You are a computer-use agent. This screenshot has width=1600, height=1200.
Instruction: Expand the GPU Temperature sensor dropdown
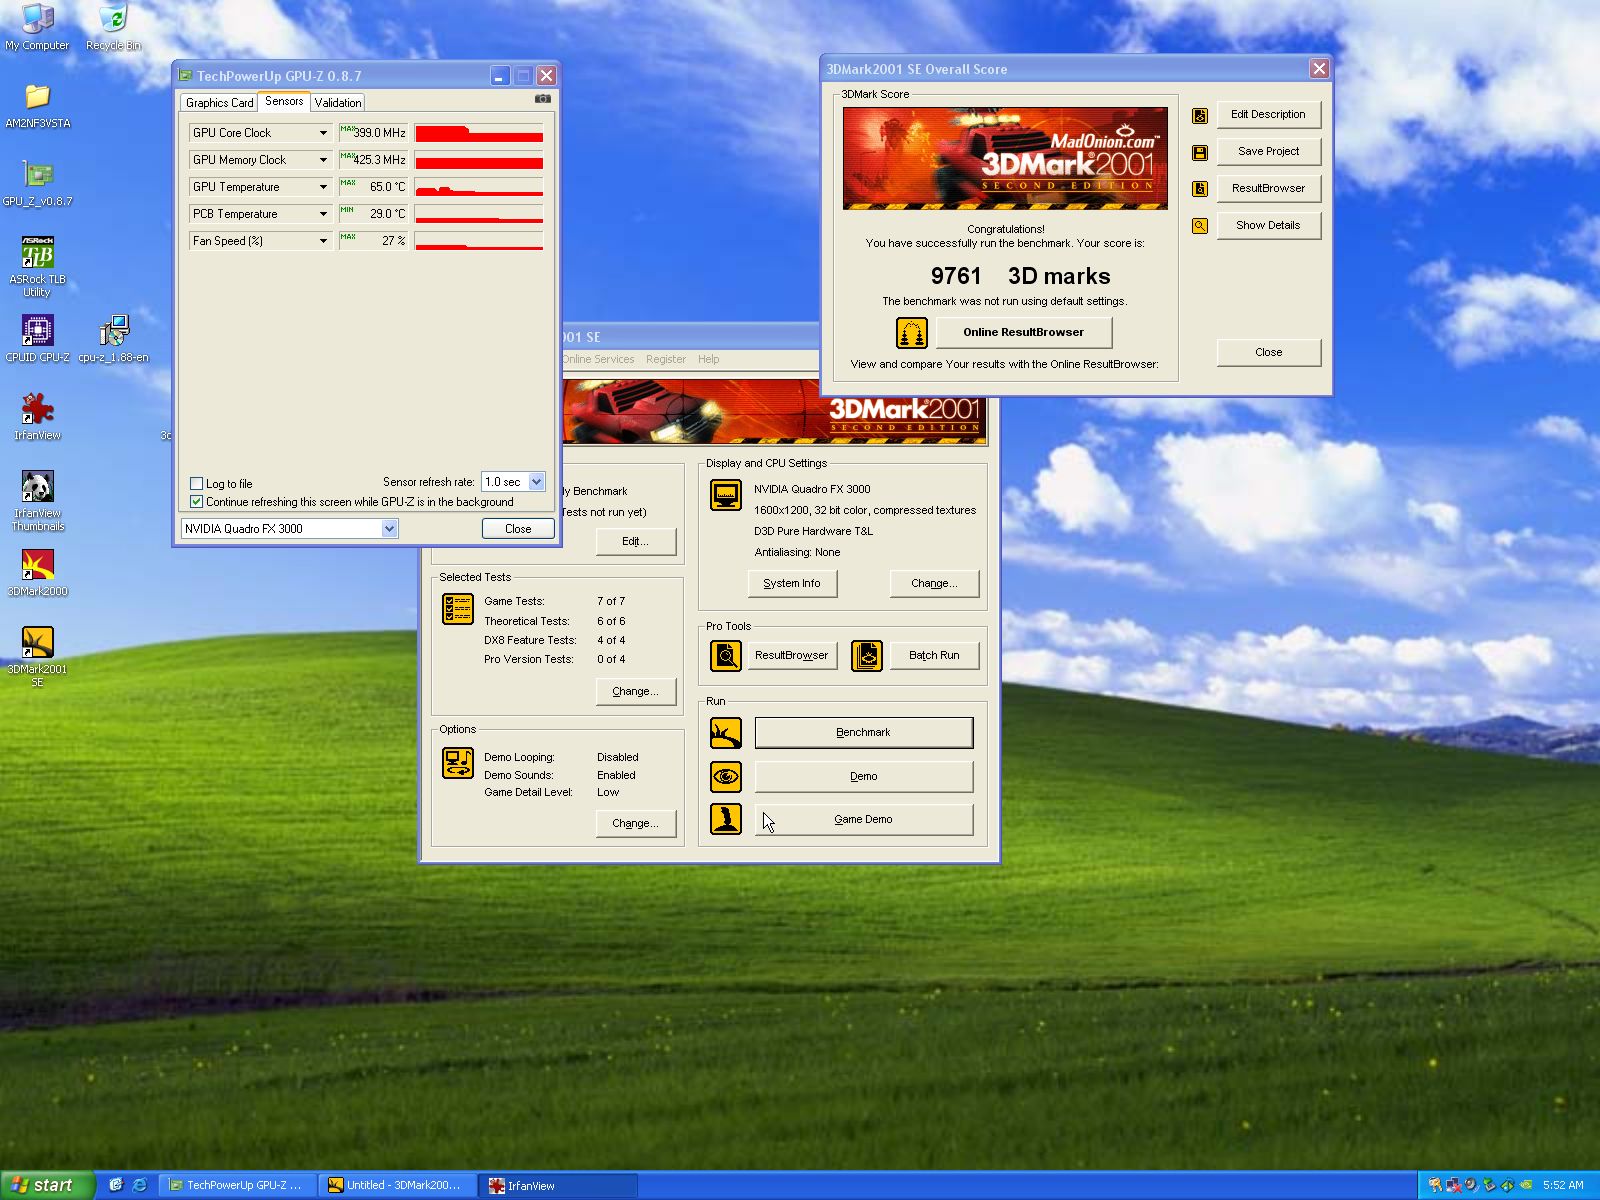(x=323, y=187)
